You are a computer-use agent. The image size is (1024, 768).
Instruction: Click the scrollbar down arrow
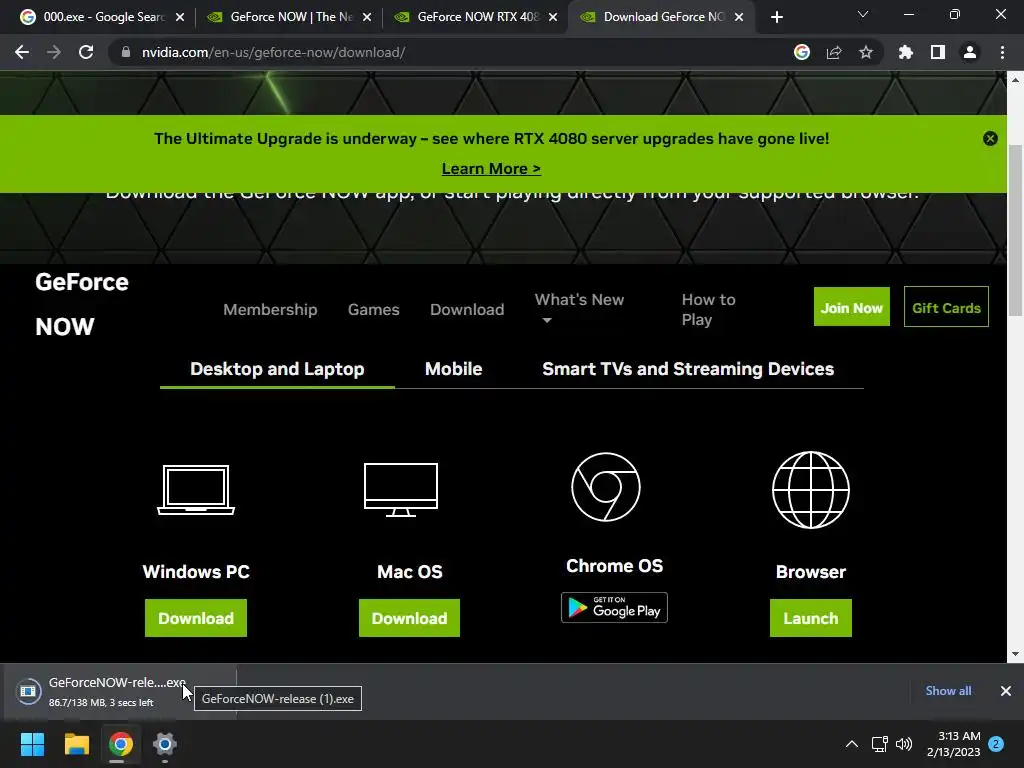click(1015, 653)
